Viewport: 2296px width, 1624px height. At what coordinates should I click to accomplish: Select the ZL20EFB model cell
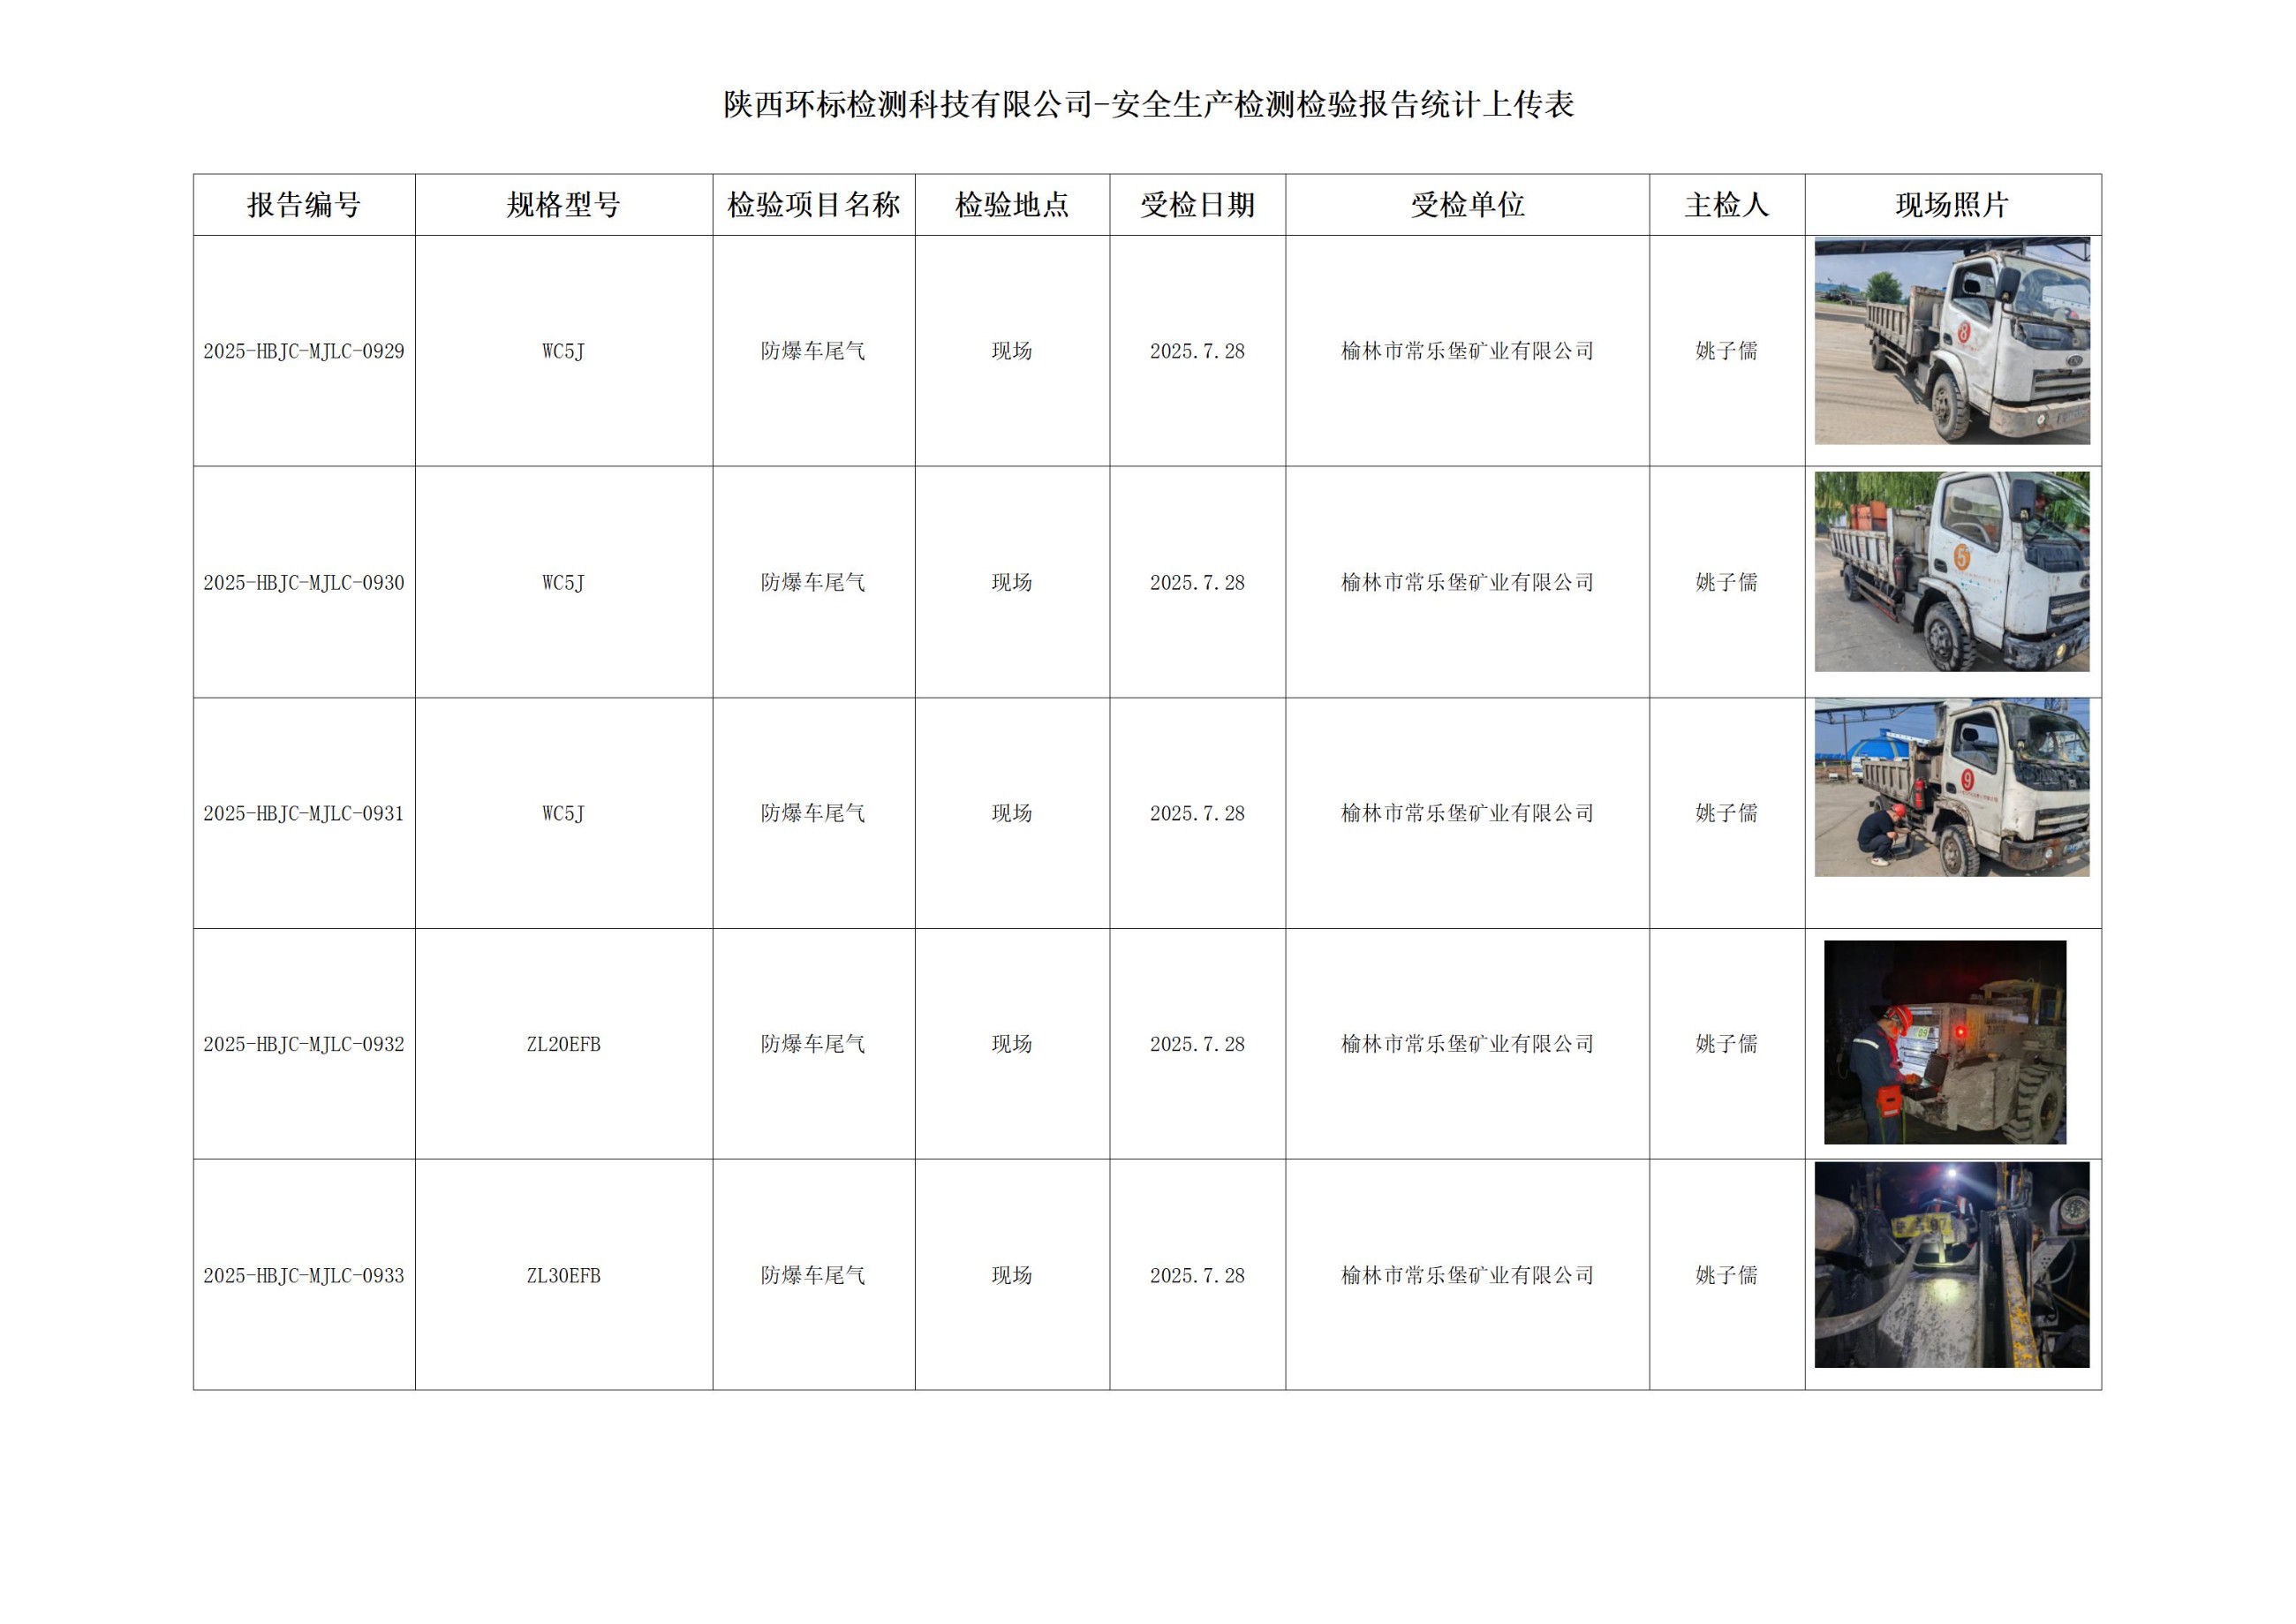coord(563,1042)
